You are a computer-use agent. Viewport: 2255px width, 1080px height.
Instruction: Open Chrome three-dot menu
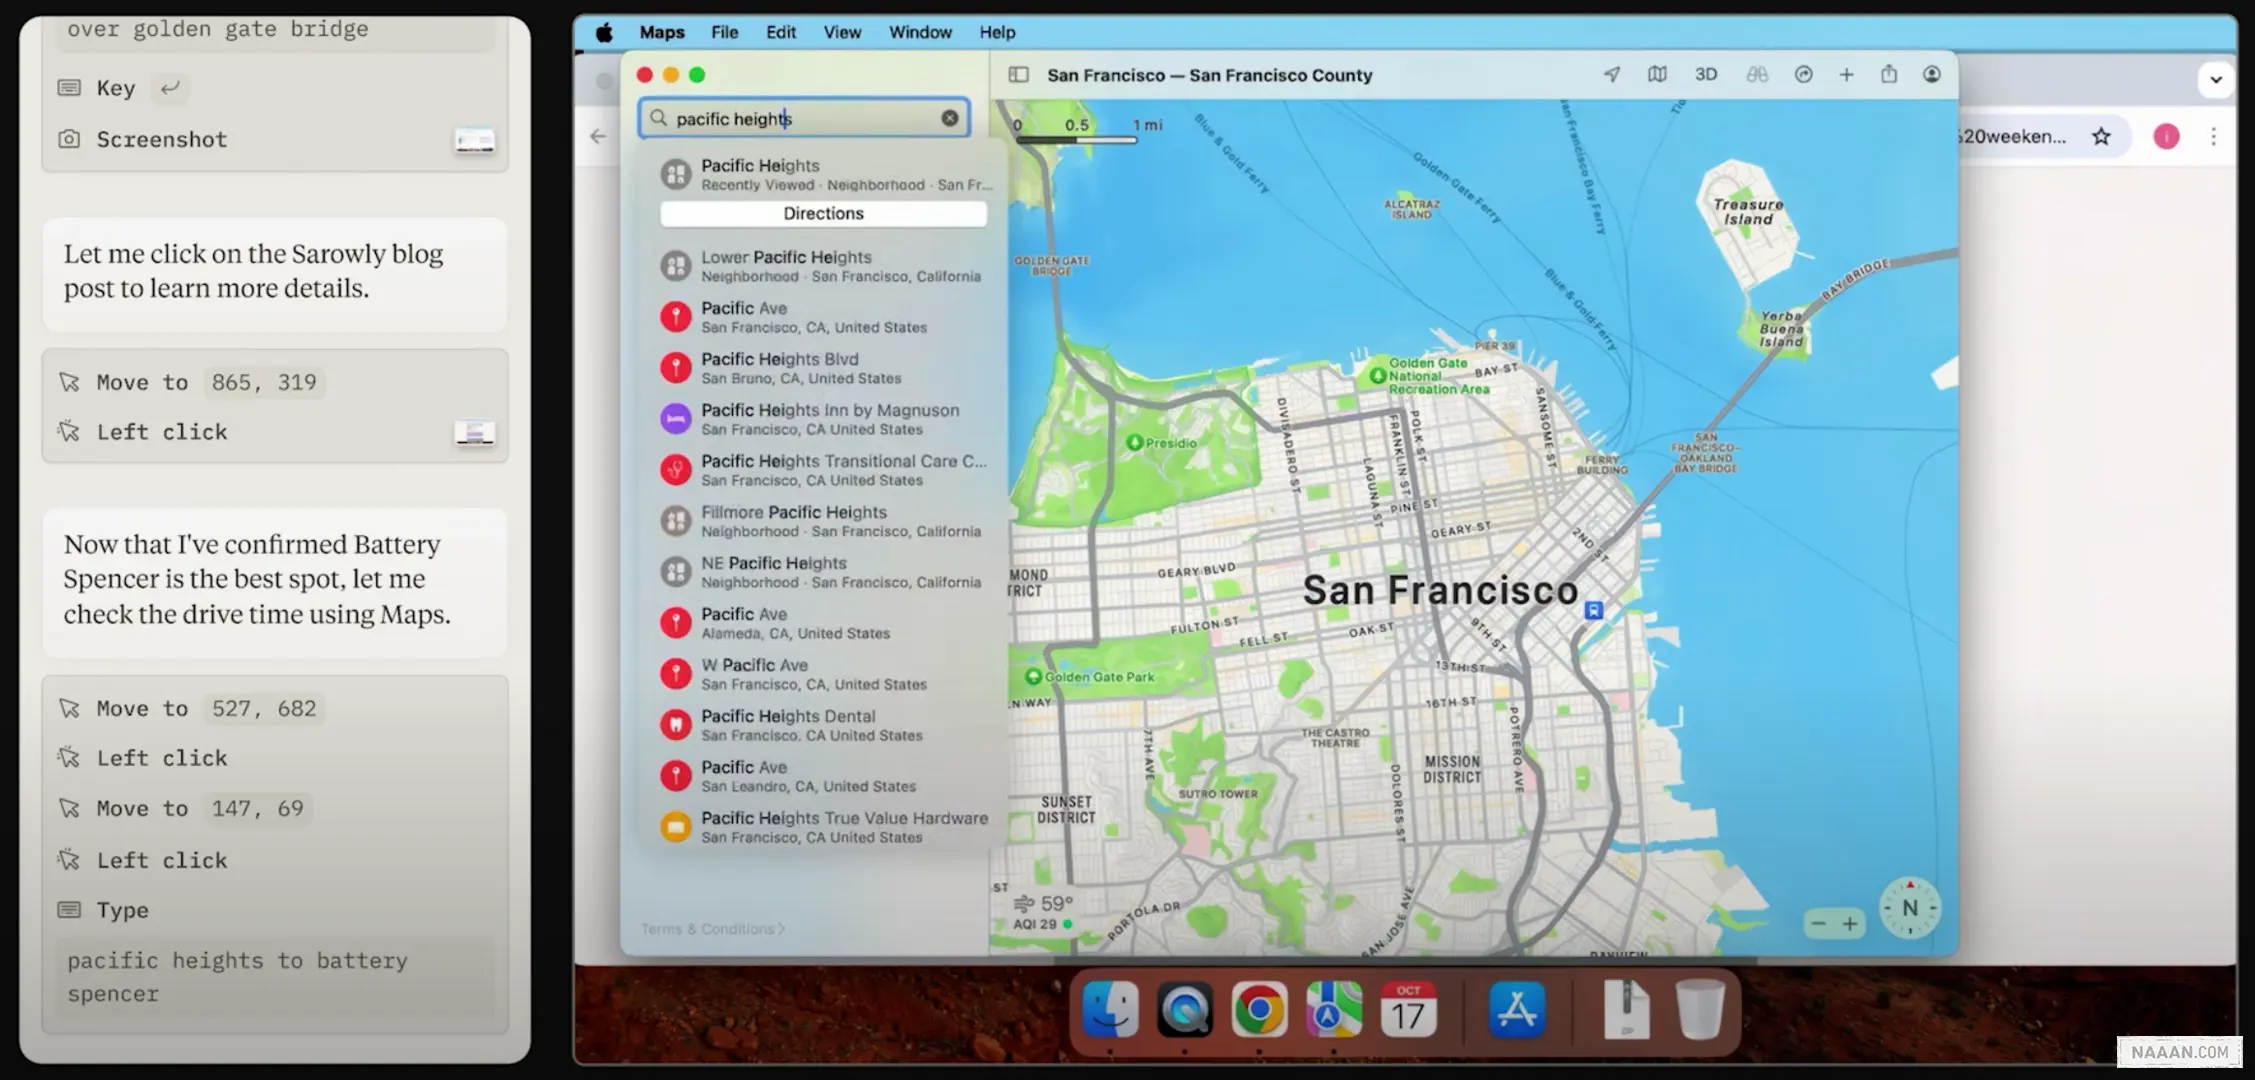[2213, 137]
